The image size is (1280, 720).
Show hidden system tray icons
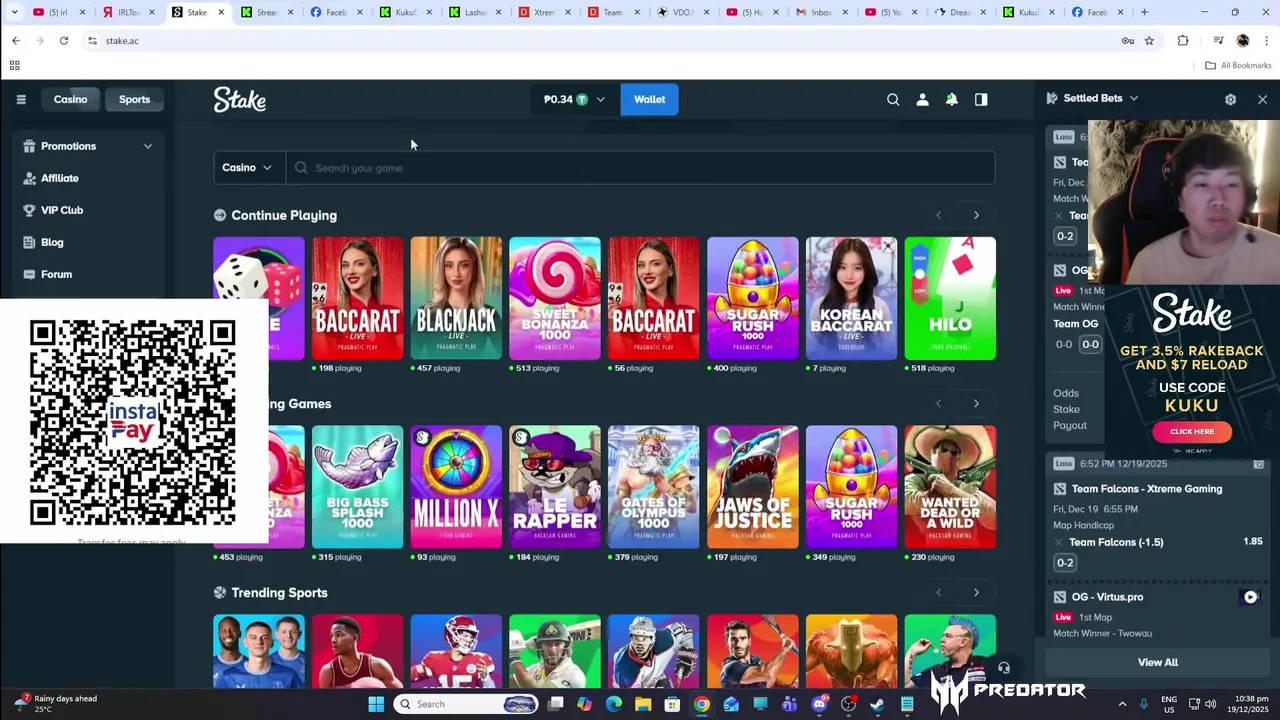coord(1122,704)
